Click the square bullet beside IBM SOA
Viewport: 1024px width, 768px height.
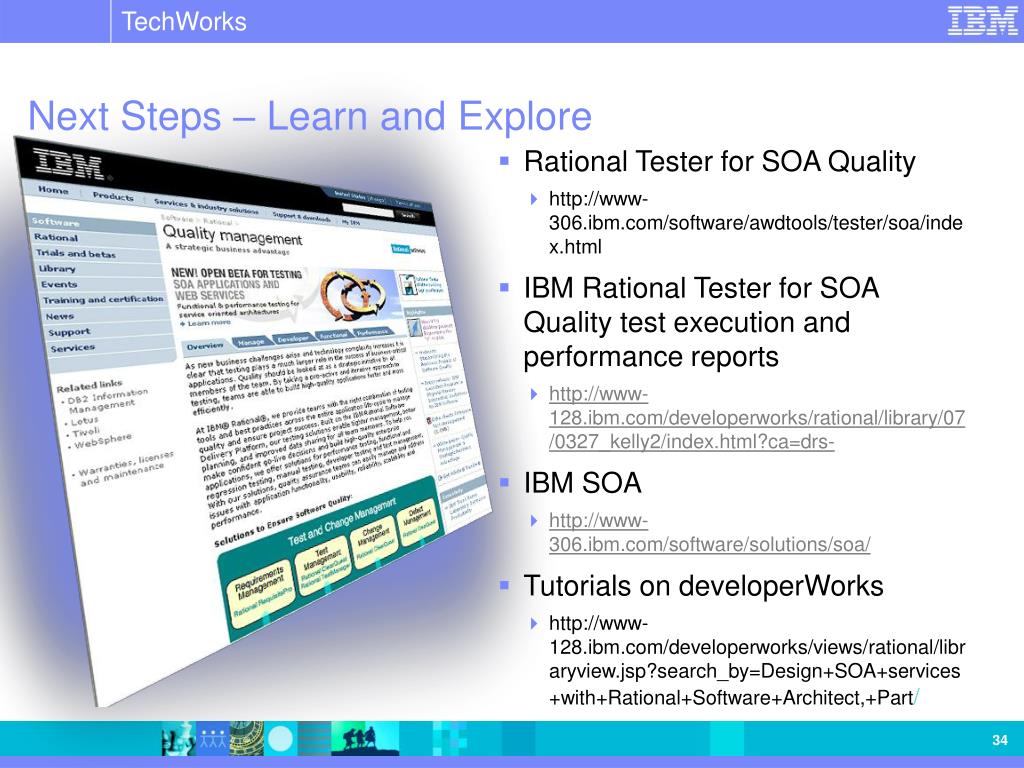coord(505,484)
